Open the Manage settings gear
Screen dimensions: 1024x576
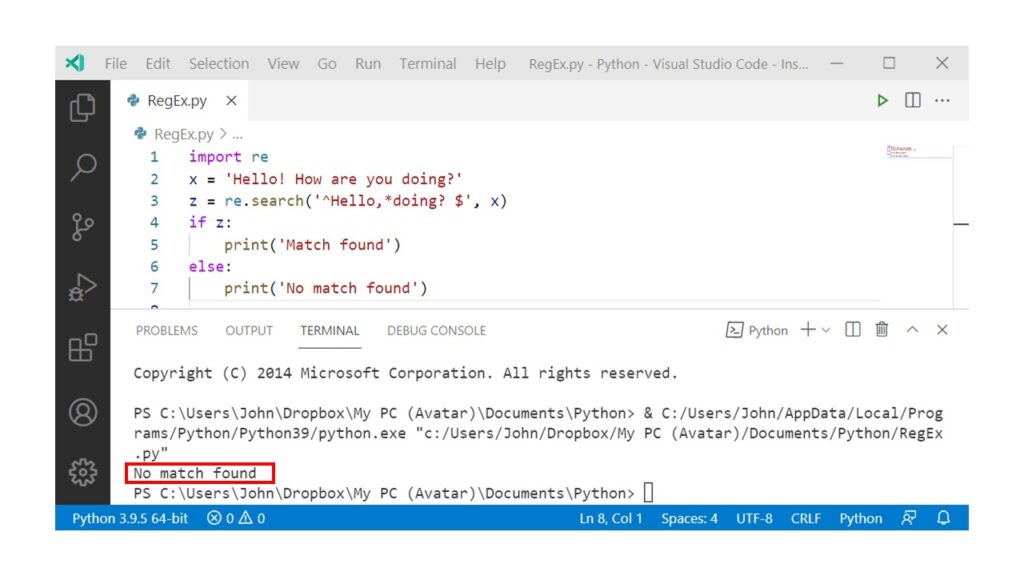point(83,471)
